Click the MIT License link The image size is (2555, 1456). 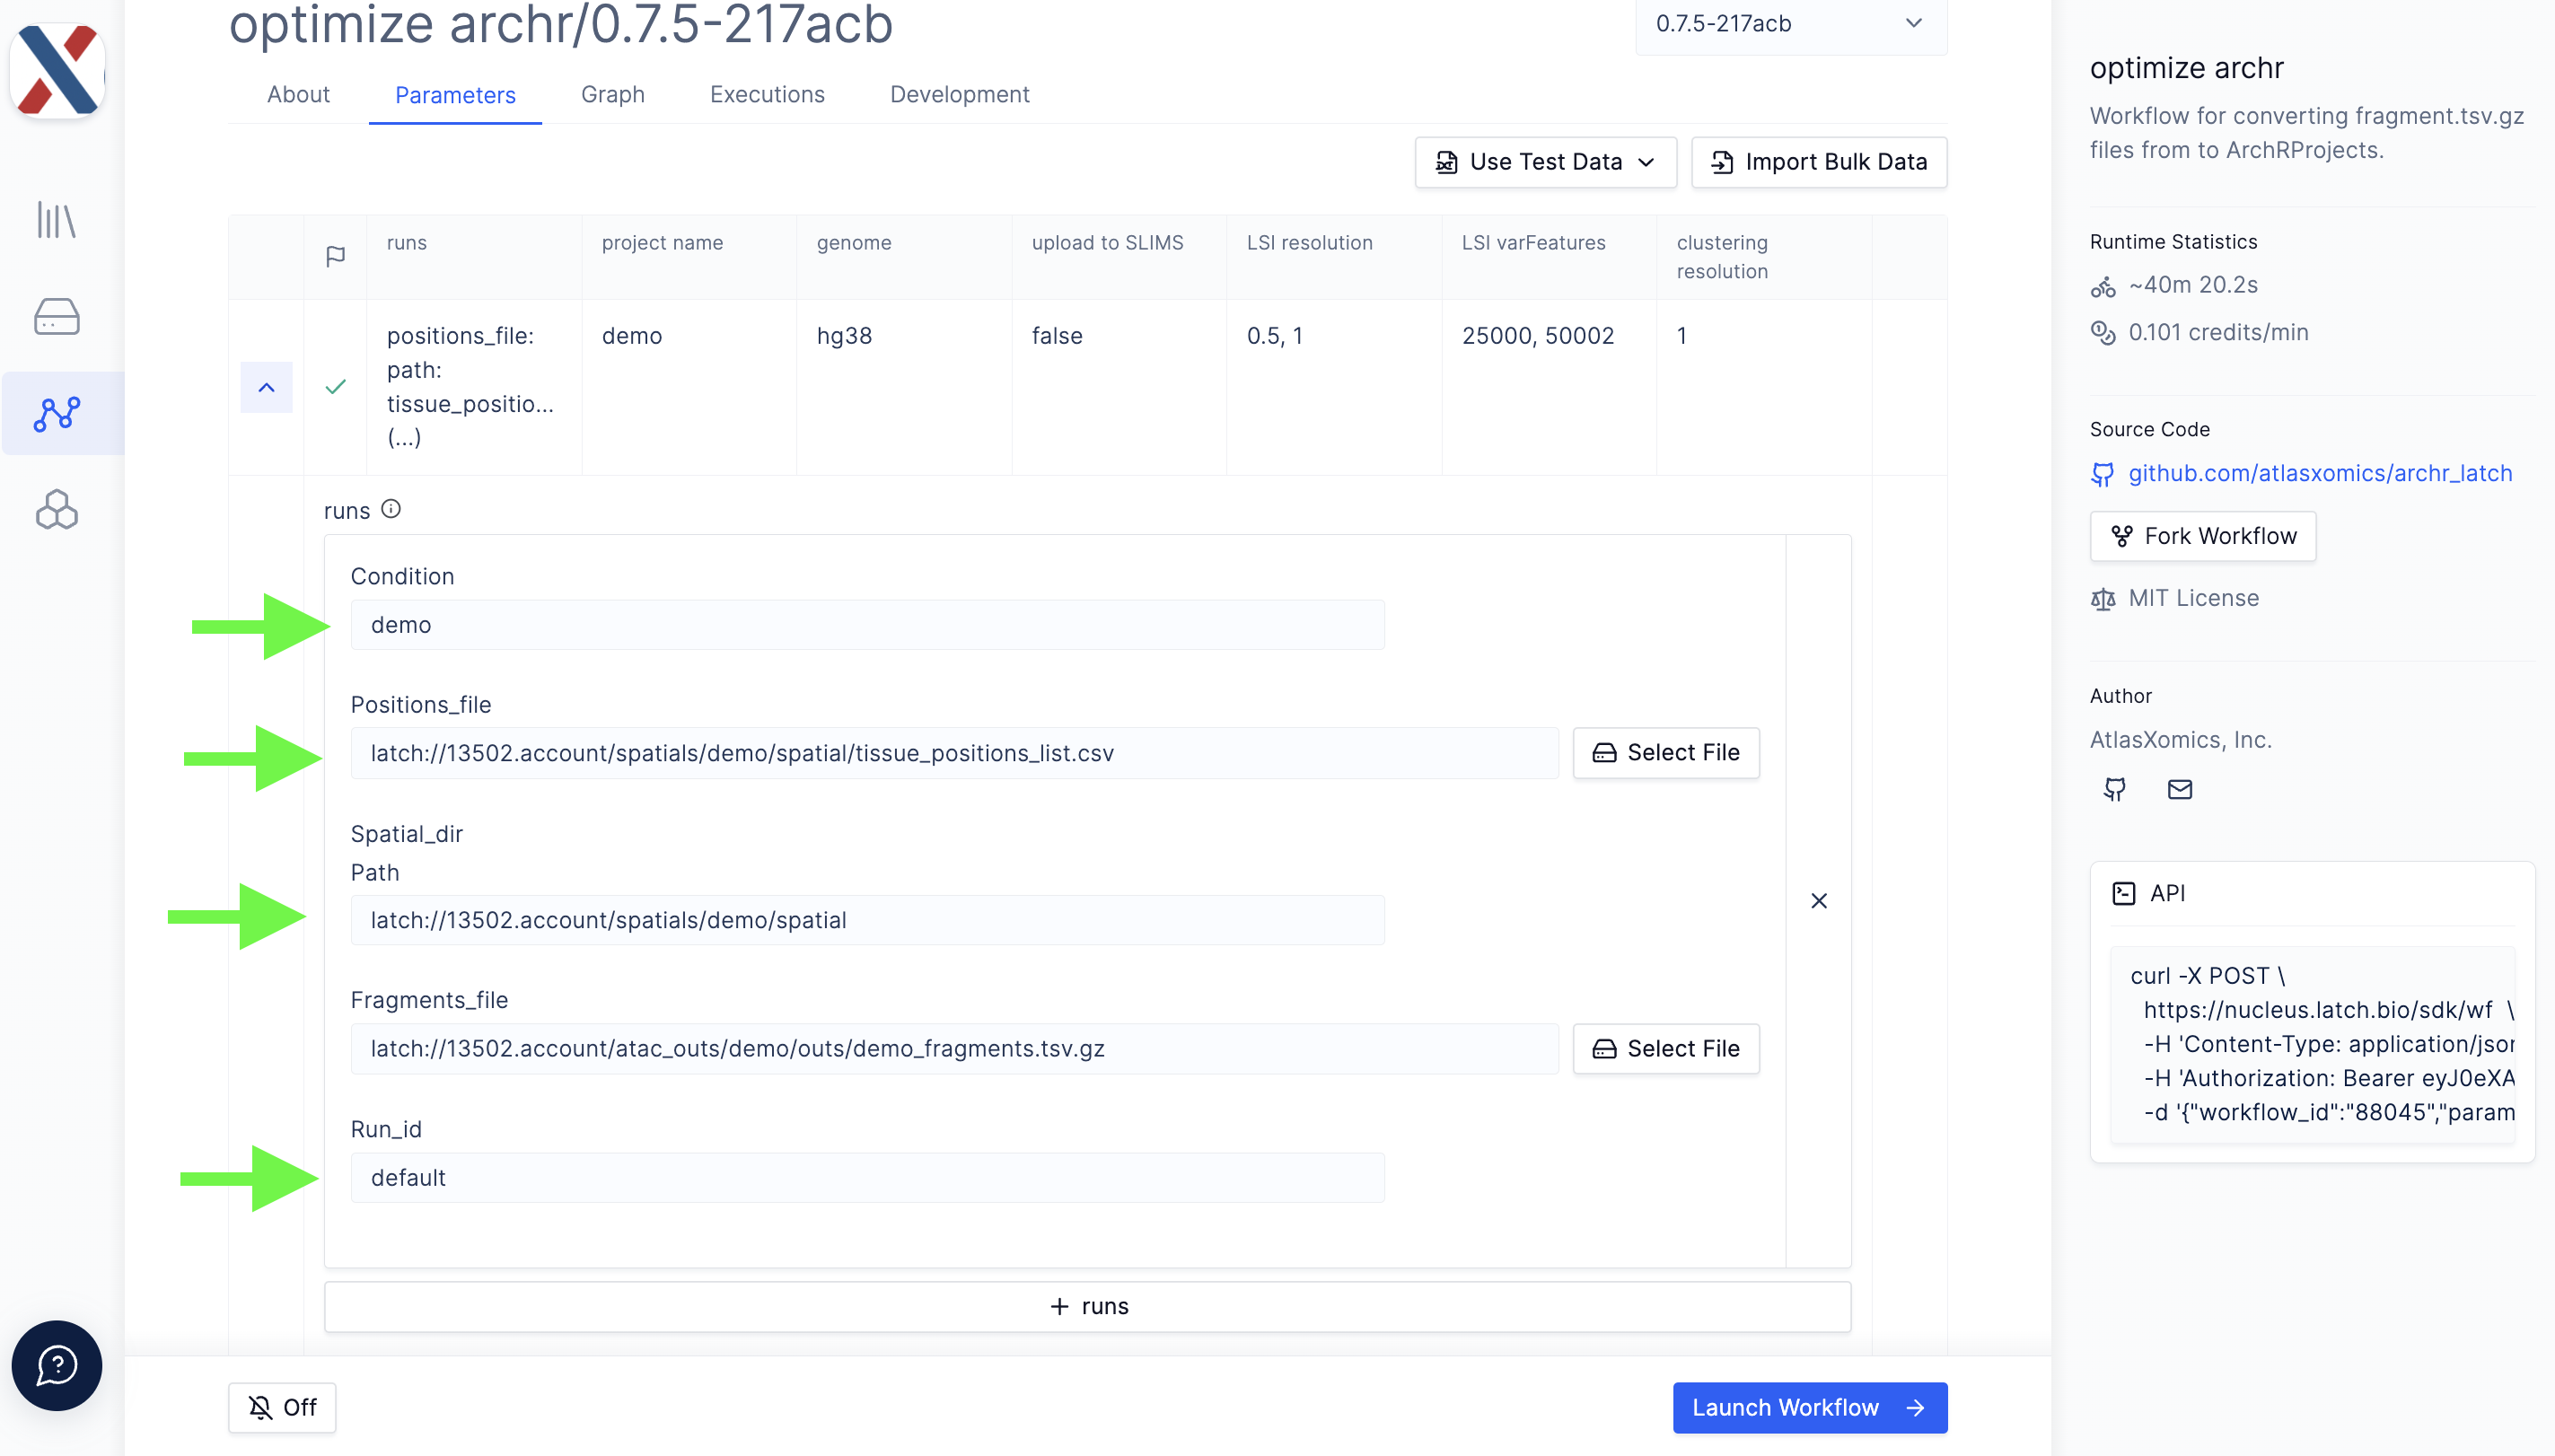point(2193,598)
